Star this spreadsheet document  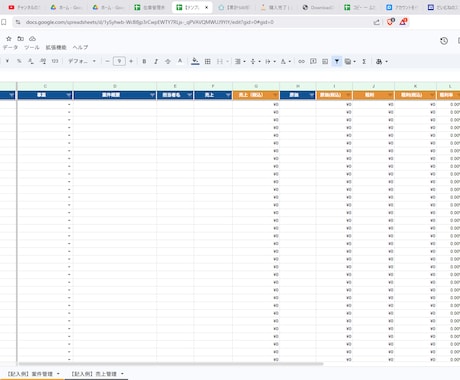[9, 39]
